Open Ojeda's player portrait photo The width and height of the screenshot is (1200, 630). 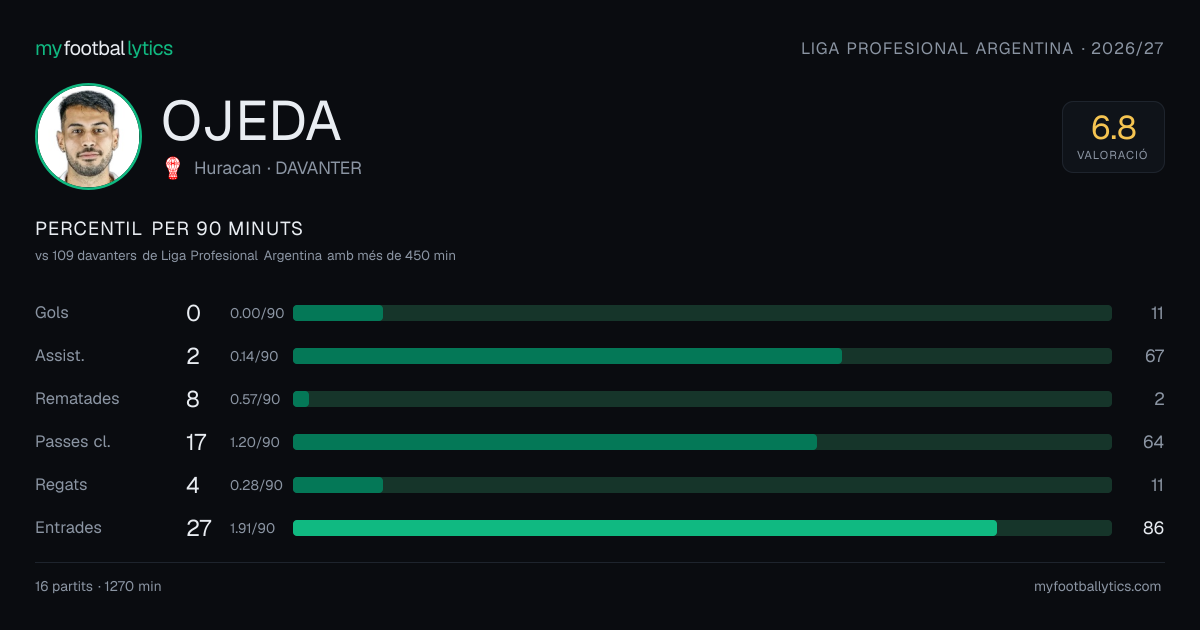tap(88, 136)
